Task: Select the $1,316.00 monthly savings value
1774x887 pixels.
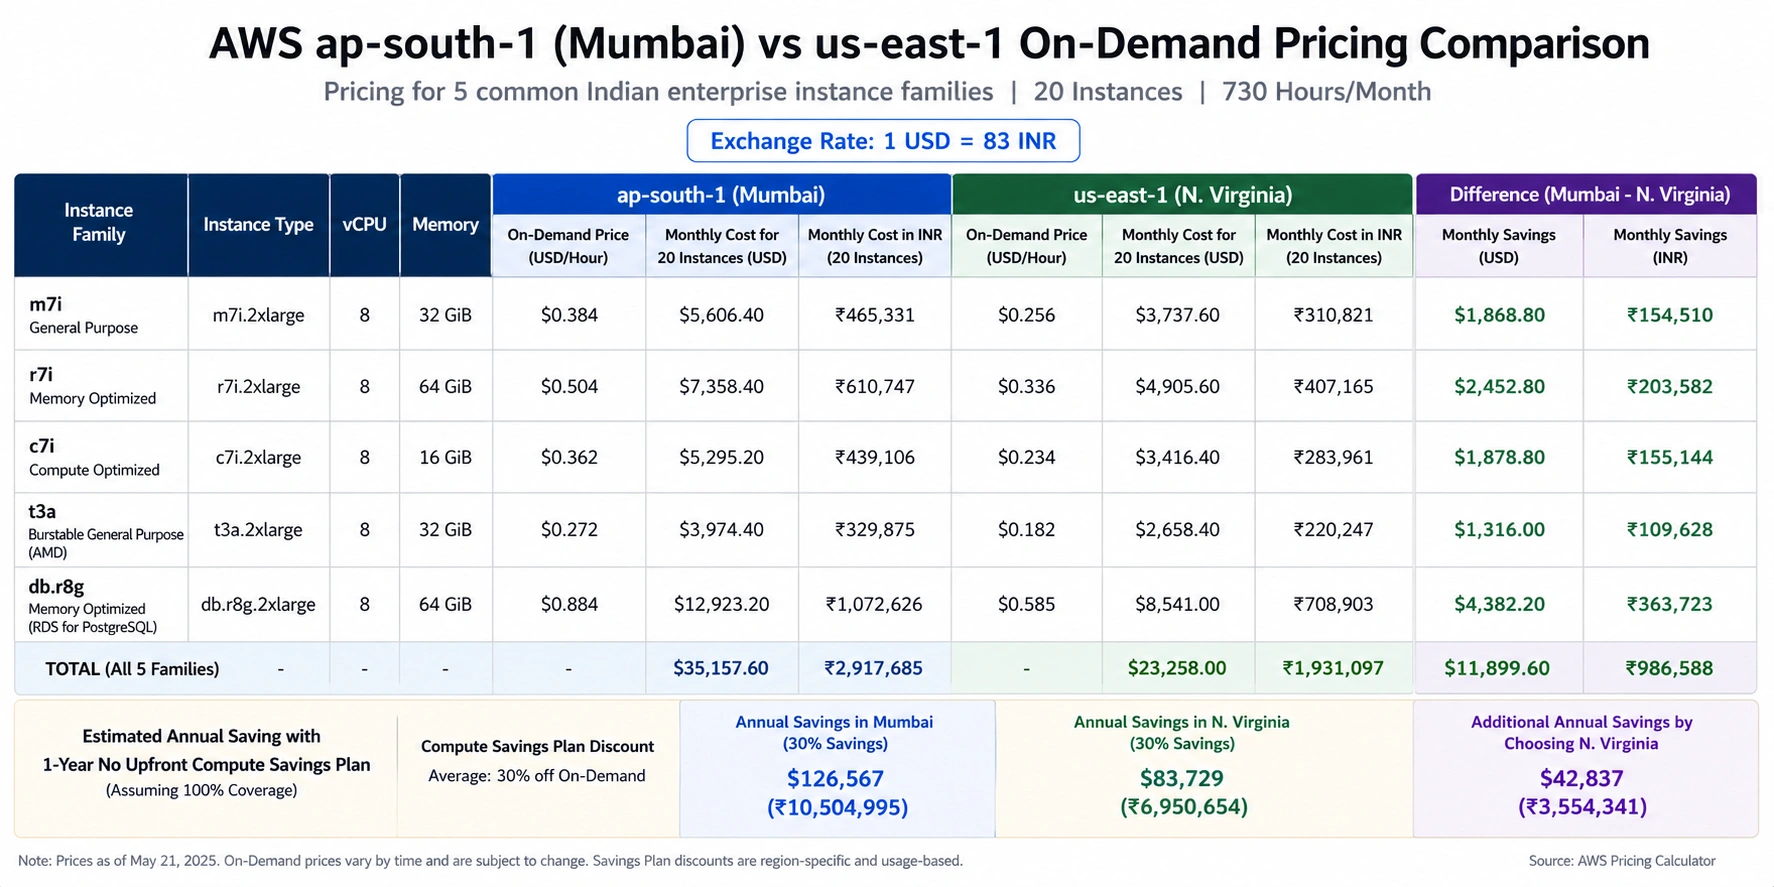Action: point(1499,530)
